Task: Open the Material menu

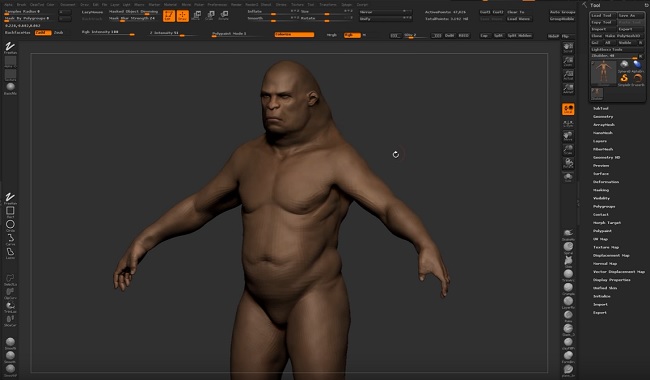Action: coord(170,5)
